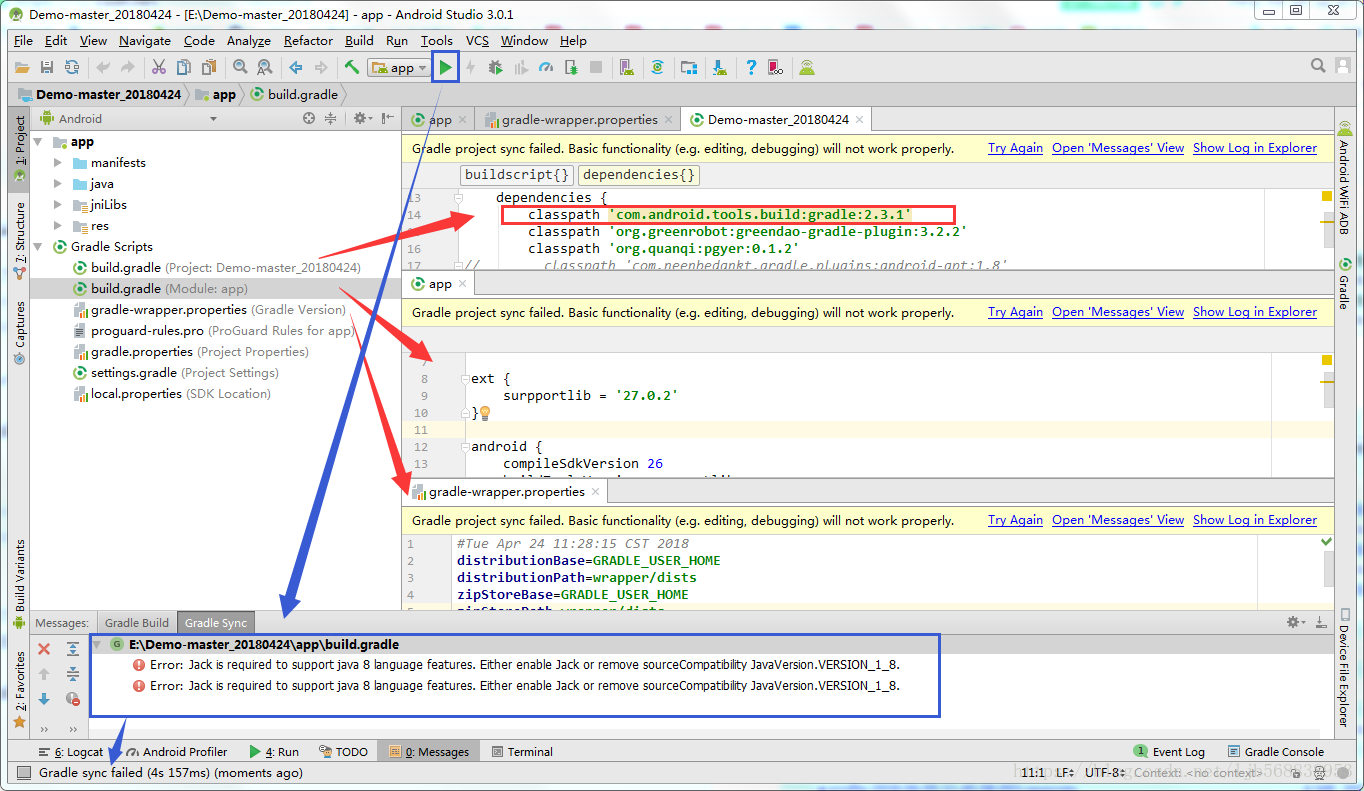Collapse the app module tree node

39,142
